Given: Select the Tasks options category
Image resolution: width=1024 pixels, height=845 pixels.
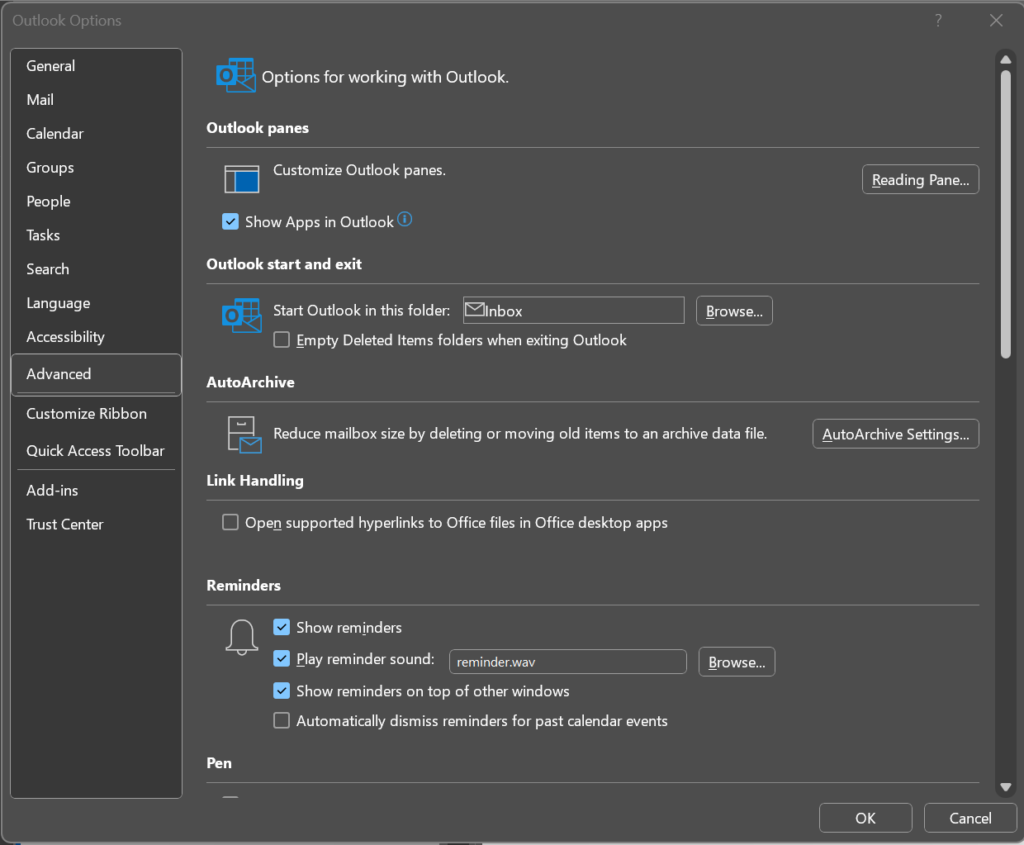Looking at the screenshot, I should click(96, 236).
